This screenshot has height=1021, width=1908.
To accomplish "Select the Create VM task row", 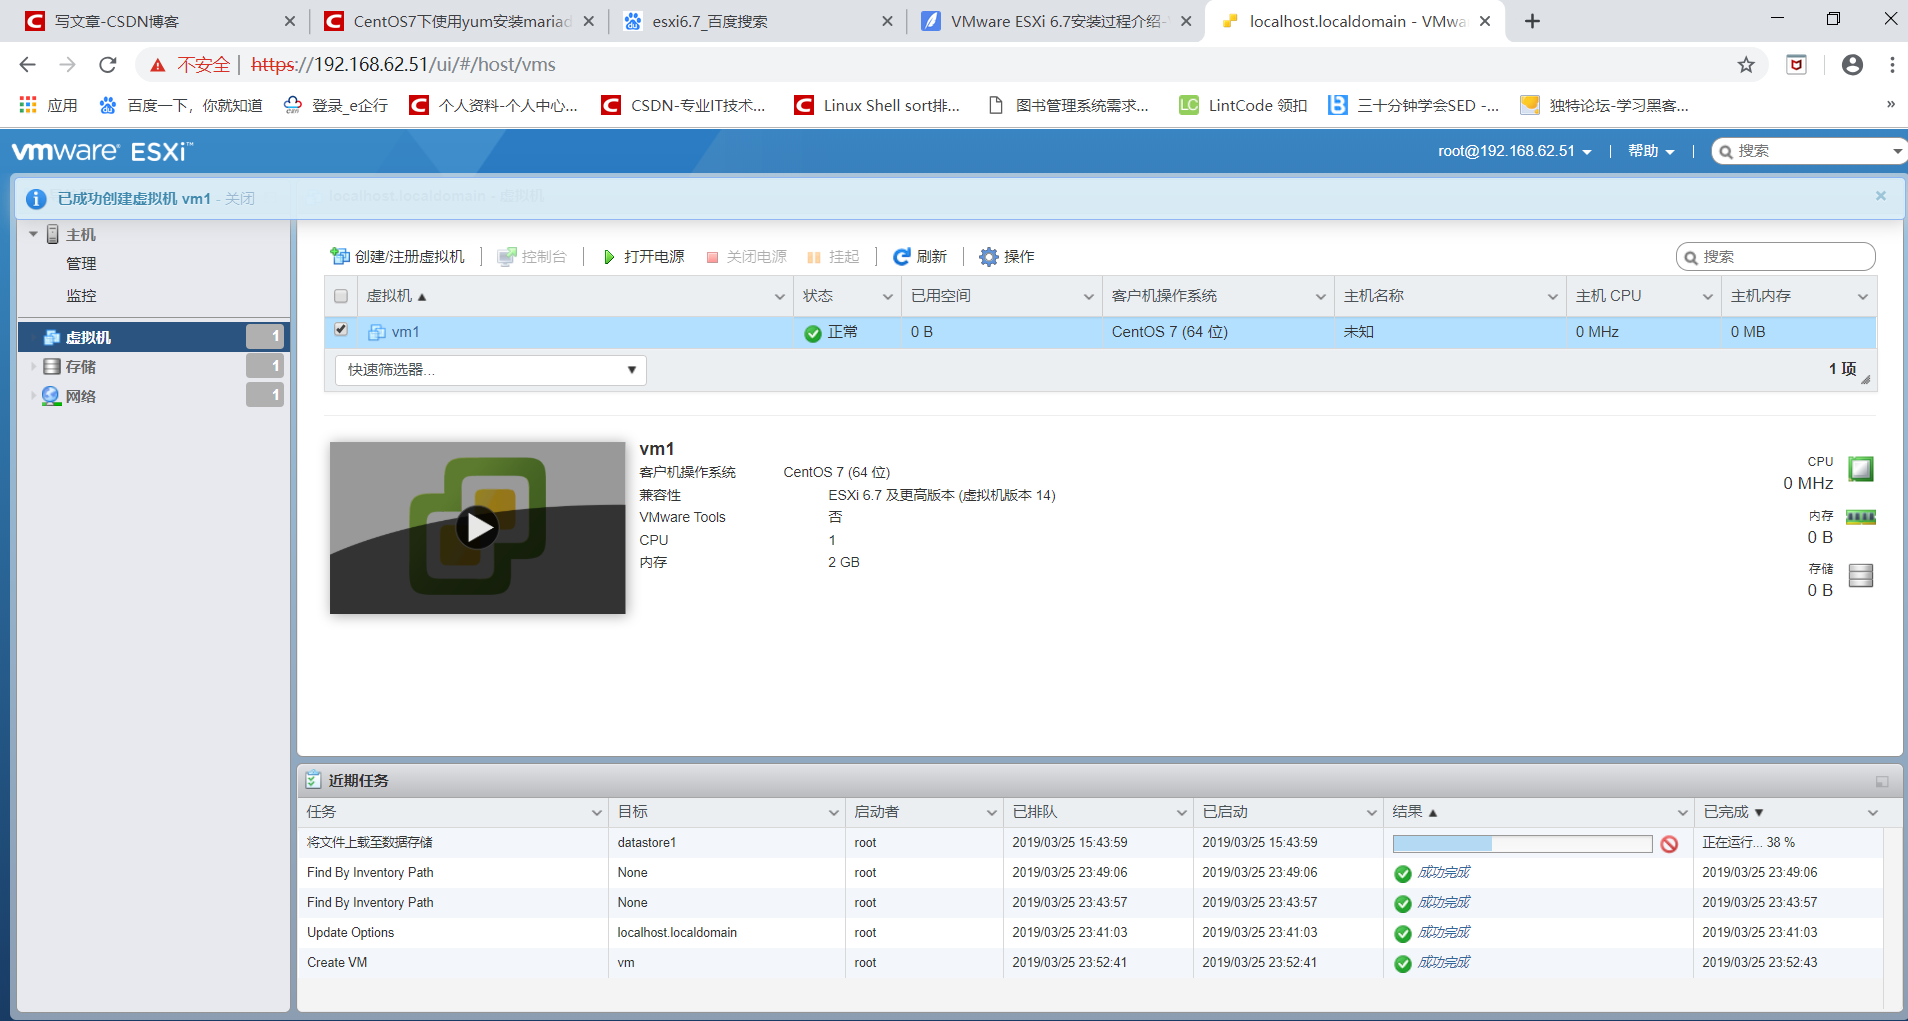I will click(x=1091, y=963).
